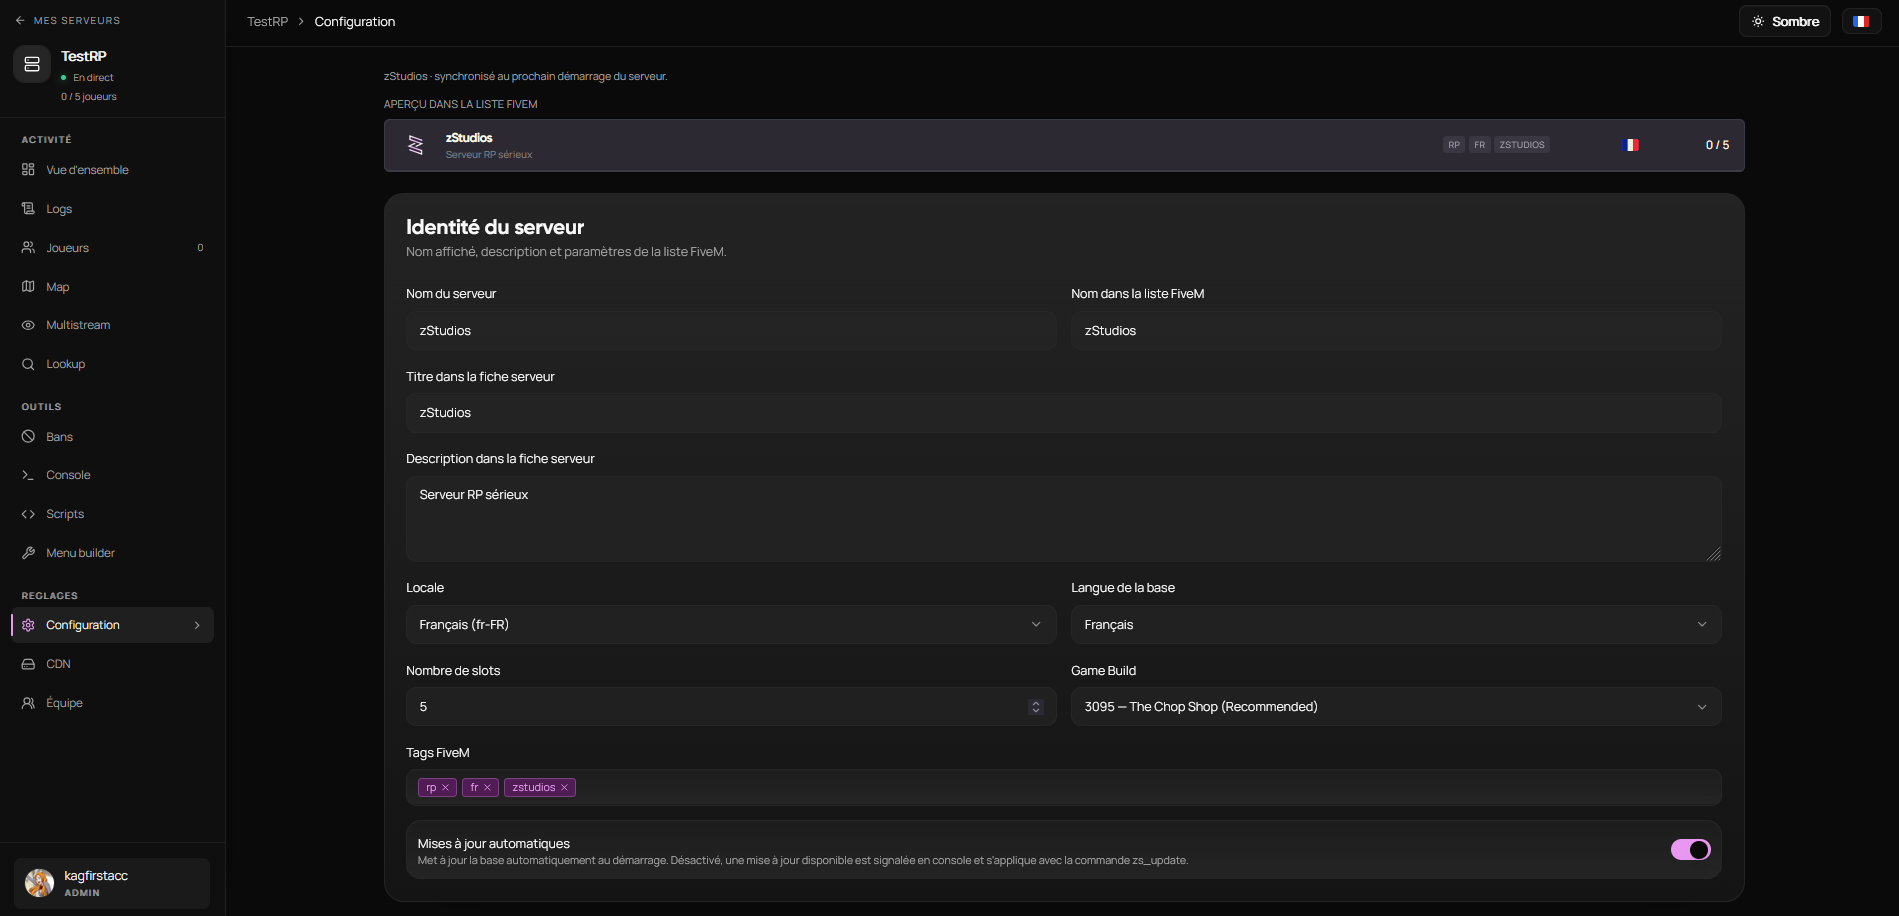Click the Console prompt icon
1899x916 pixels.
pyautogui.click(x=28, y=475)
